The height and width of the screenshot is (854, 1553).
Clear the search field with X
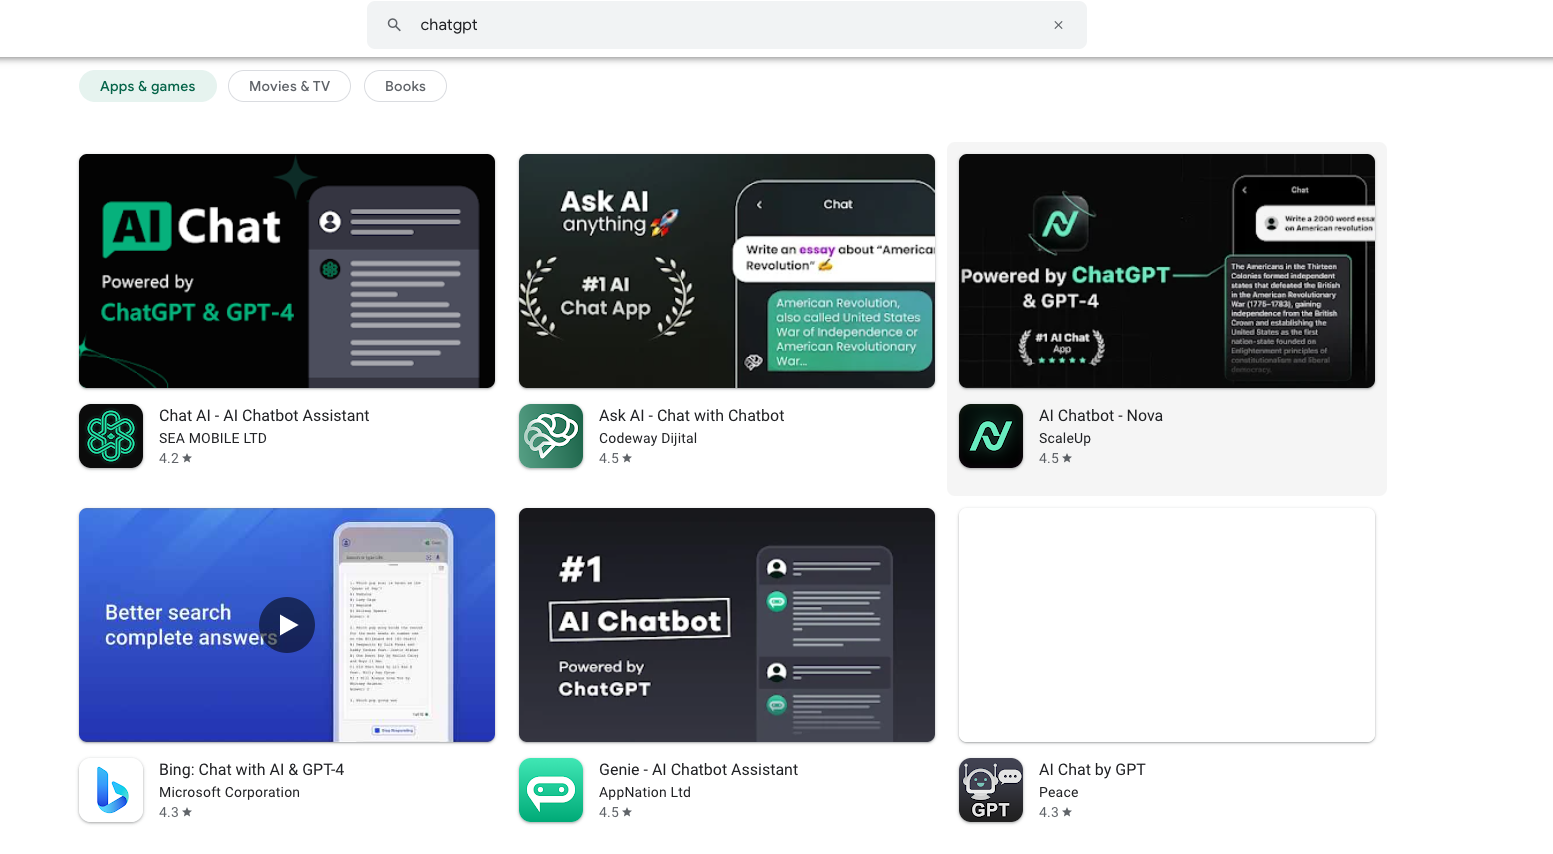1058,25
